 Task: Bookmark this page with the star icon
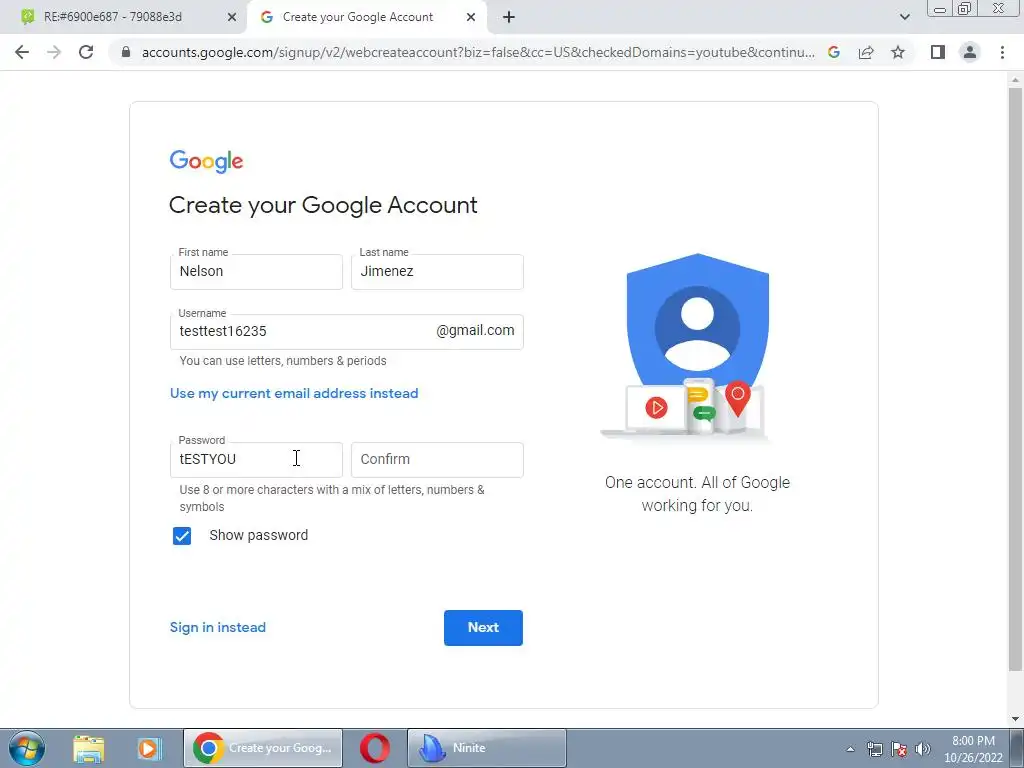pos(898,52)
